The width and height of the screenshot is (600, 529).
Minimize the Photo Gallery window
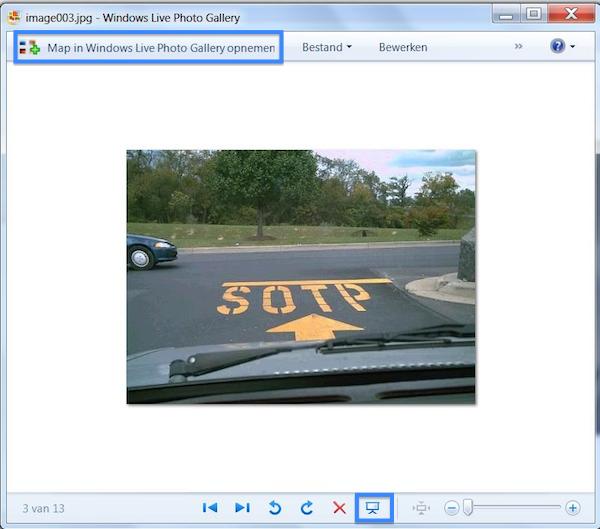[506, 15]
